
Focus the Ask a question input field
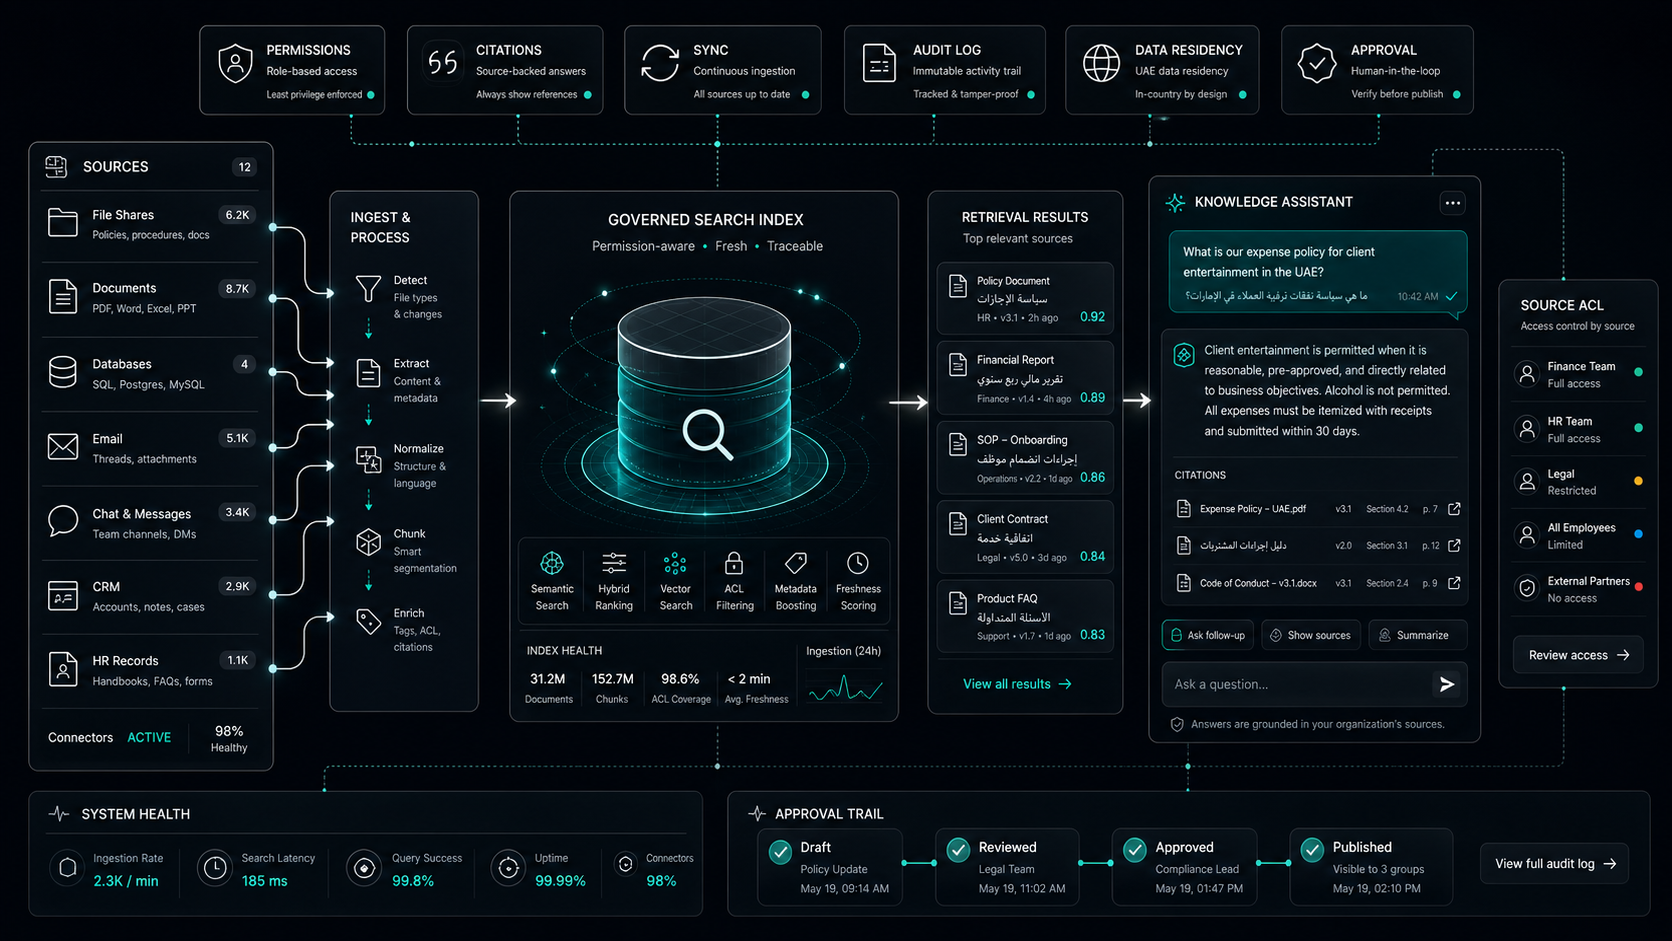click(1314, 684)
